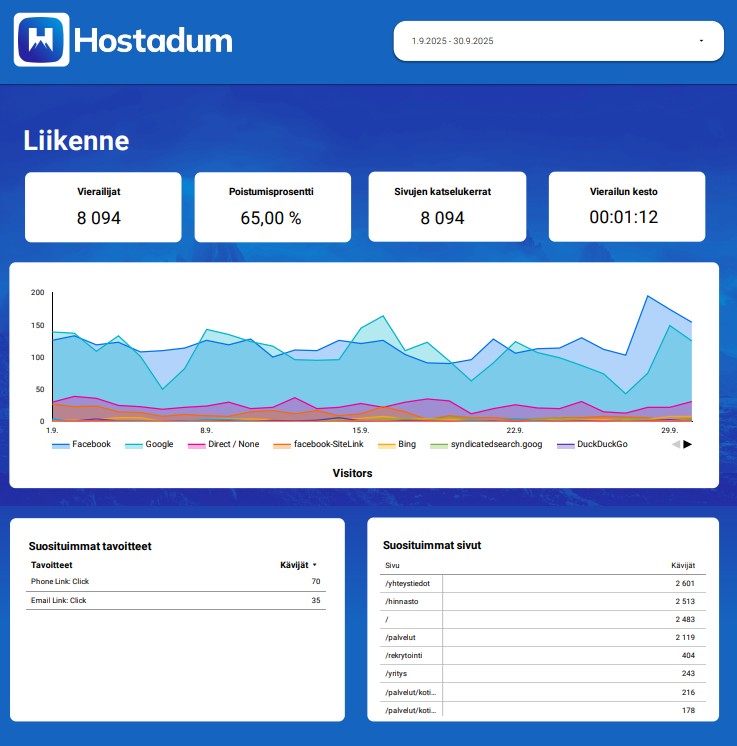Click the Sivu column header
This screenshot has height=746, width=737.
(392, 565)
